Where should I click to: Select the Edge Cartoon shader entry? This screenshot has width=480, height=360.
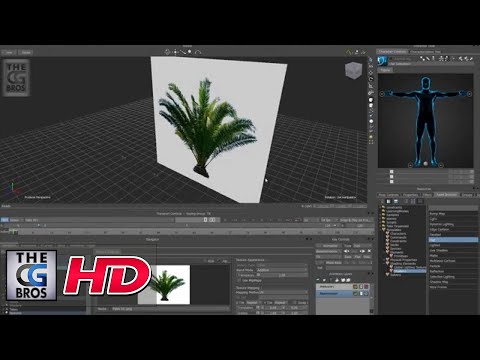453,229
